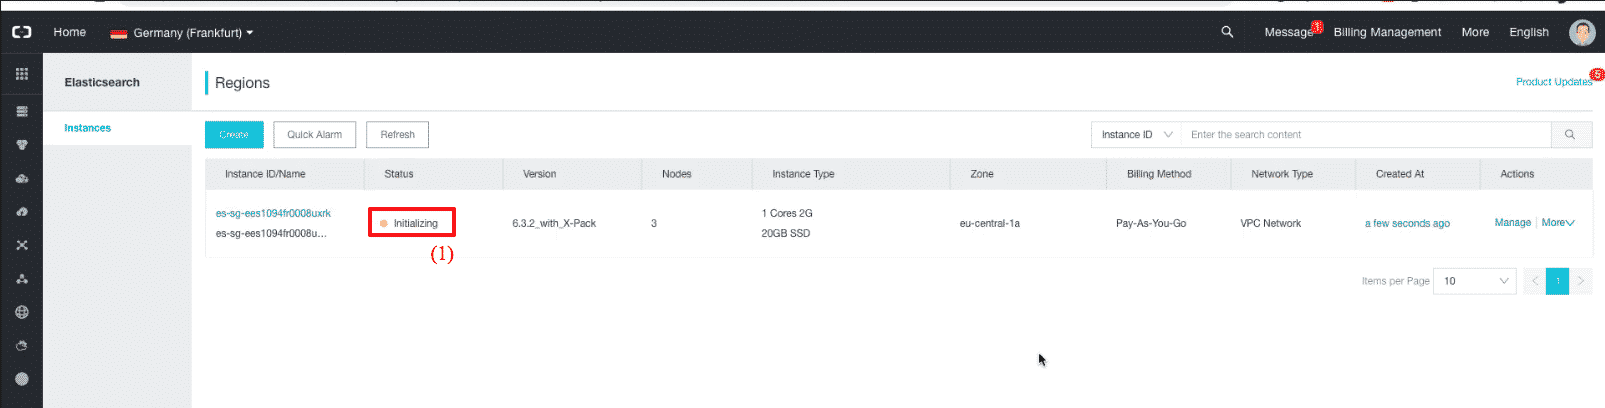Click the Regions page heading
This screenshot has width=1605, height=408.
point(242,83)
